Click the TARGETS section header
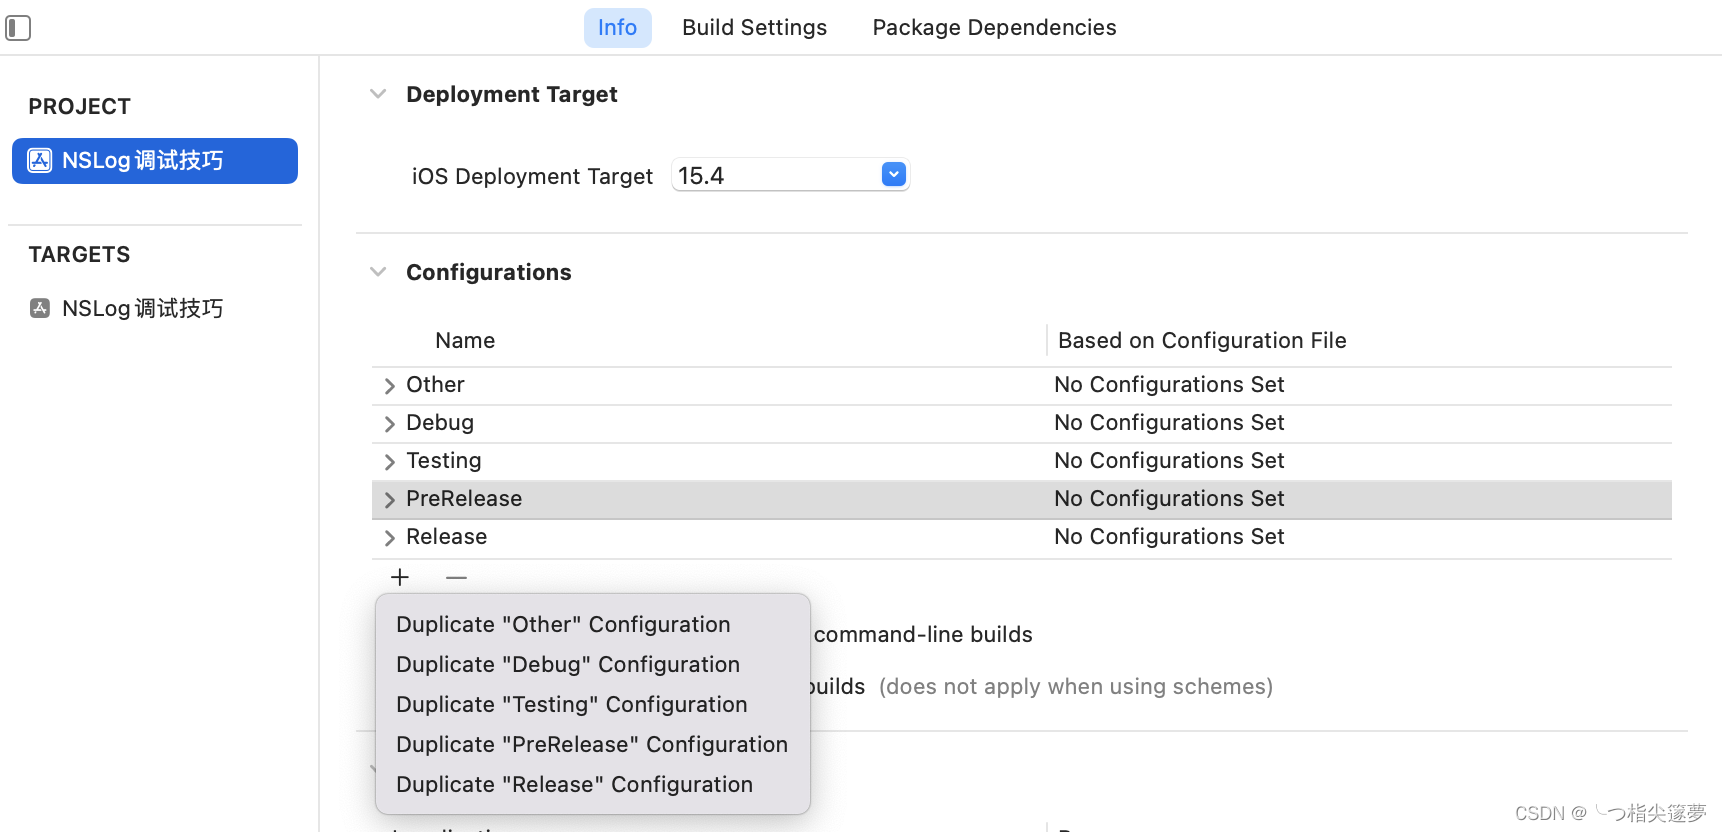 79,255
